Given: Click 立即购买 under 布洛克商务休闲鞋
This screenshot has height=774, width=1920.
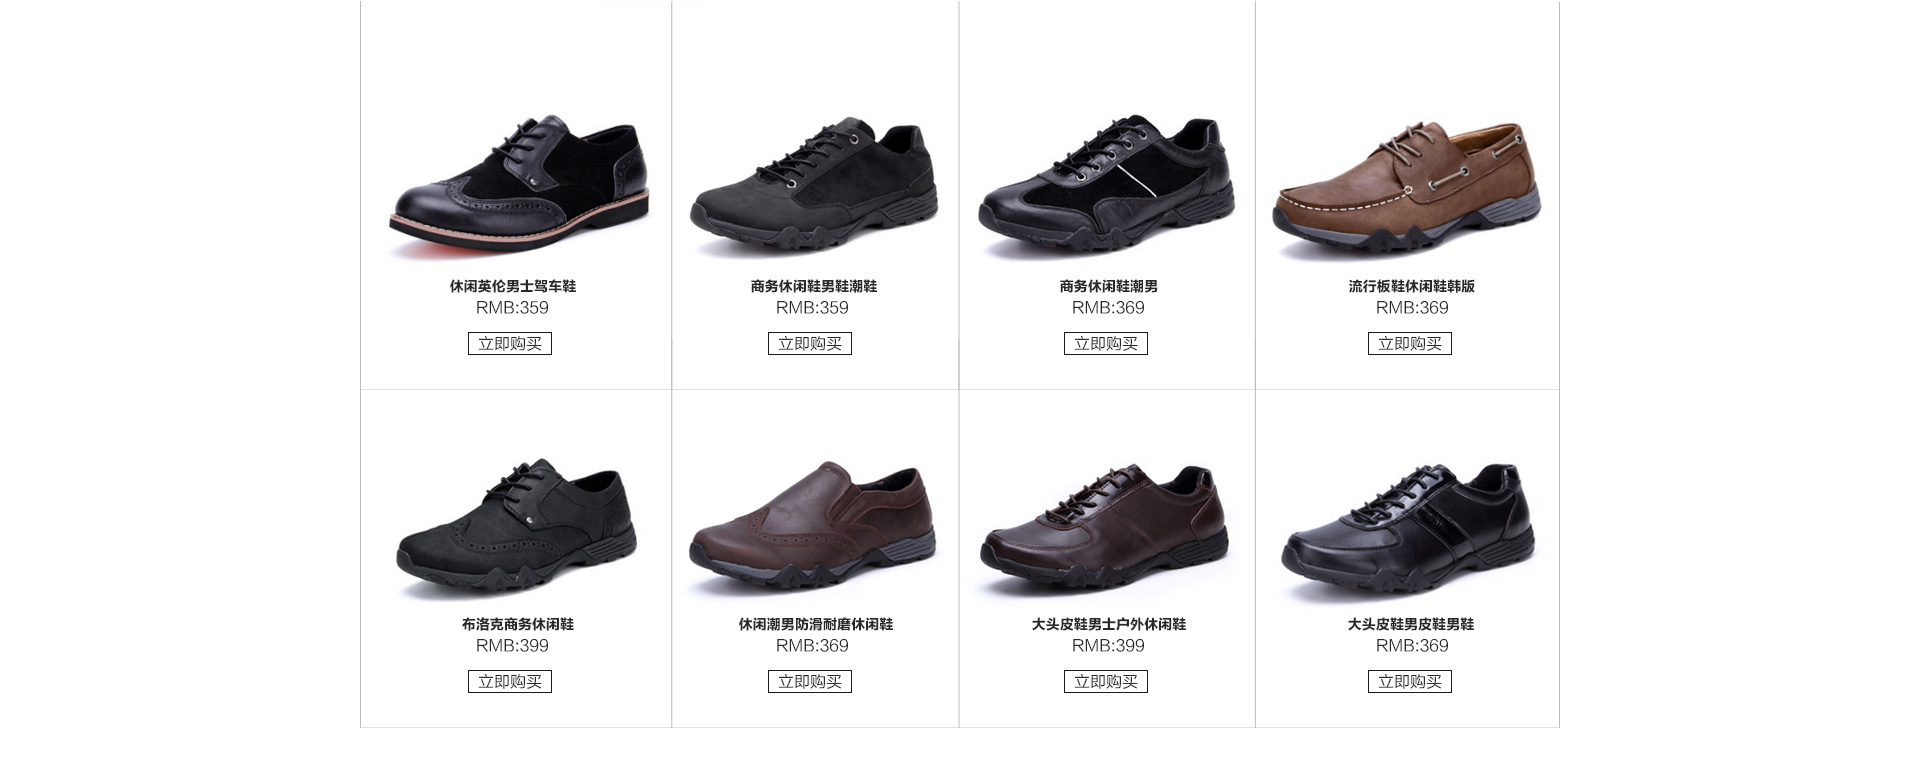Looking at the screenshot, I should [x=510, y=682].
